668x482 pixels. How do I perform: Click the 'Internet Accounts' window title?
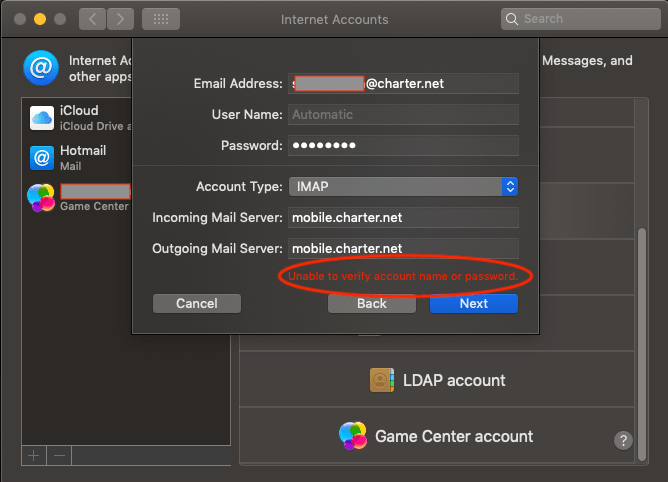pyautogui.click(x=334, y=20)
